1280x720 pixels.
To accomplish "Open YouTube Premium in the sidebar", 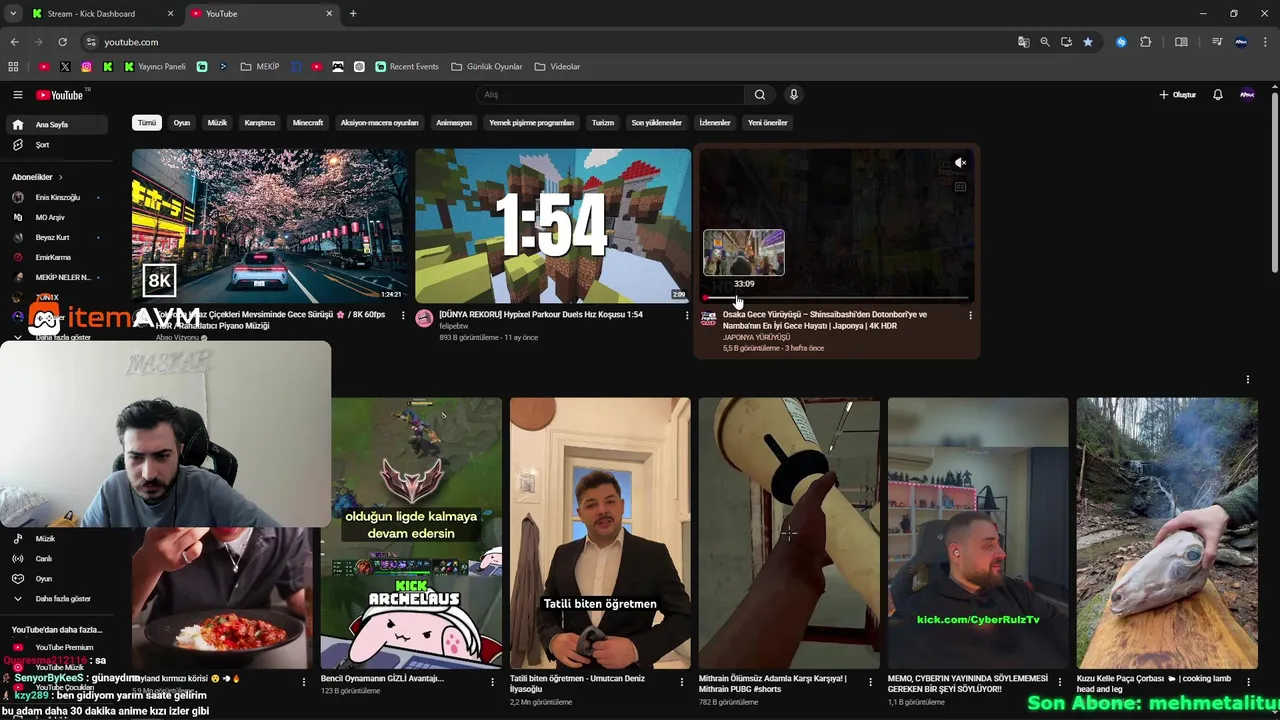I will (57, 647).
